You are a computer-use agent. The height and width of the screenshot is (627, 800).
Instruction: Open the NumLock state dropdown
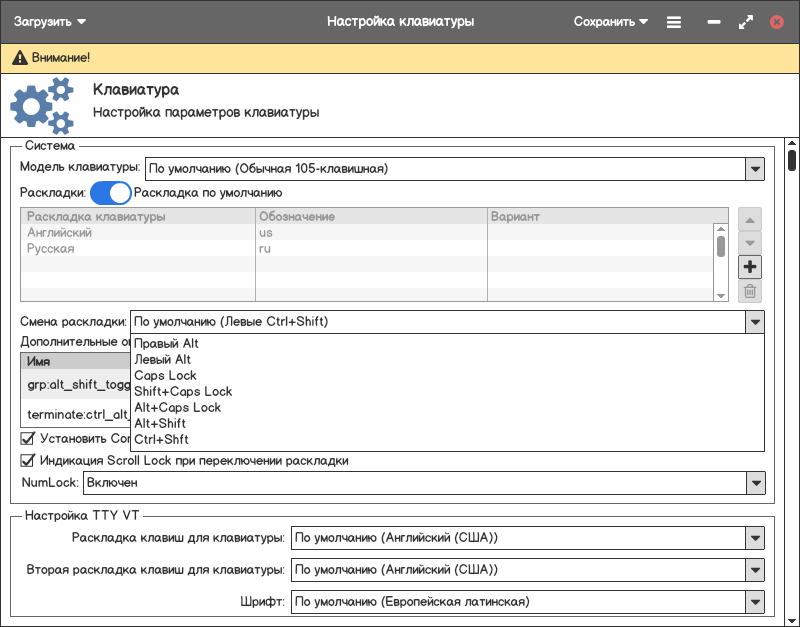[x=755, y=483]
